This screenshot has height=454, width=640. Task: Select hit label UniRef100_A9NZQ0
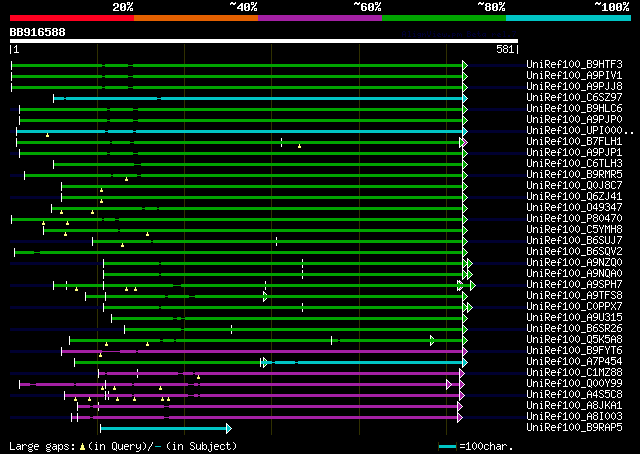[x=574, y=263]
